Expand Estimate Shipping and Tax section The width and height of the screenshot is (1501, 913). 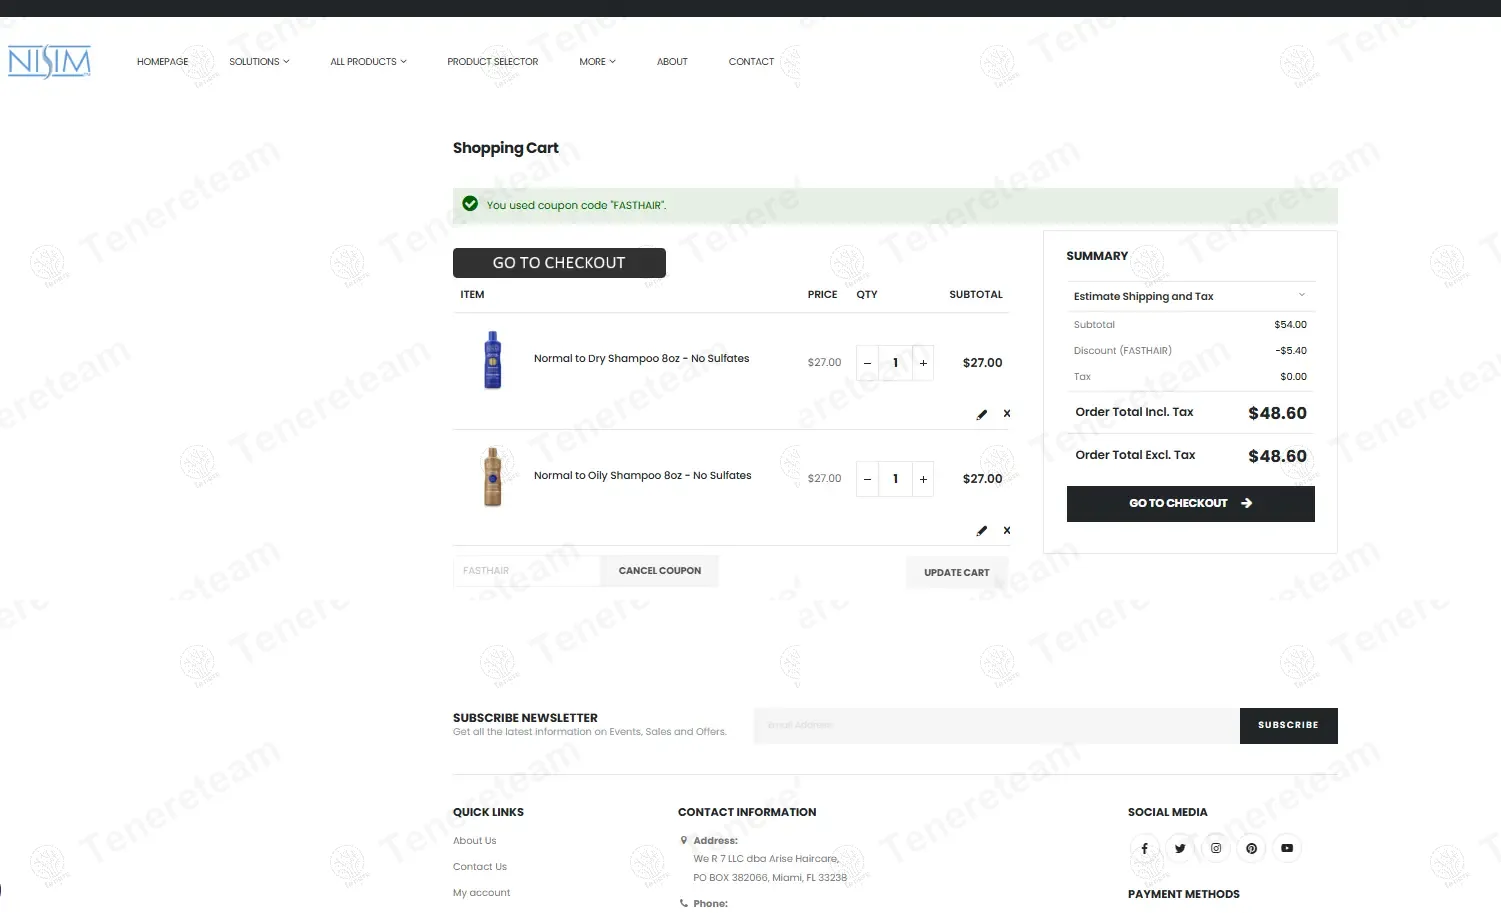(x=1190, y=296)
